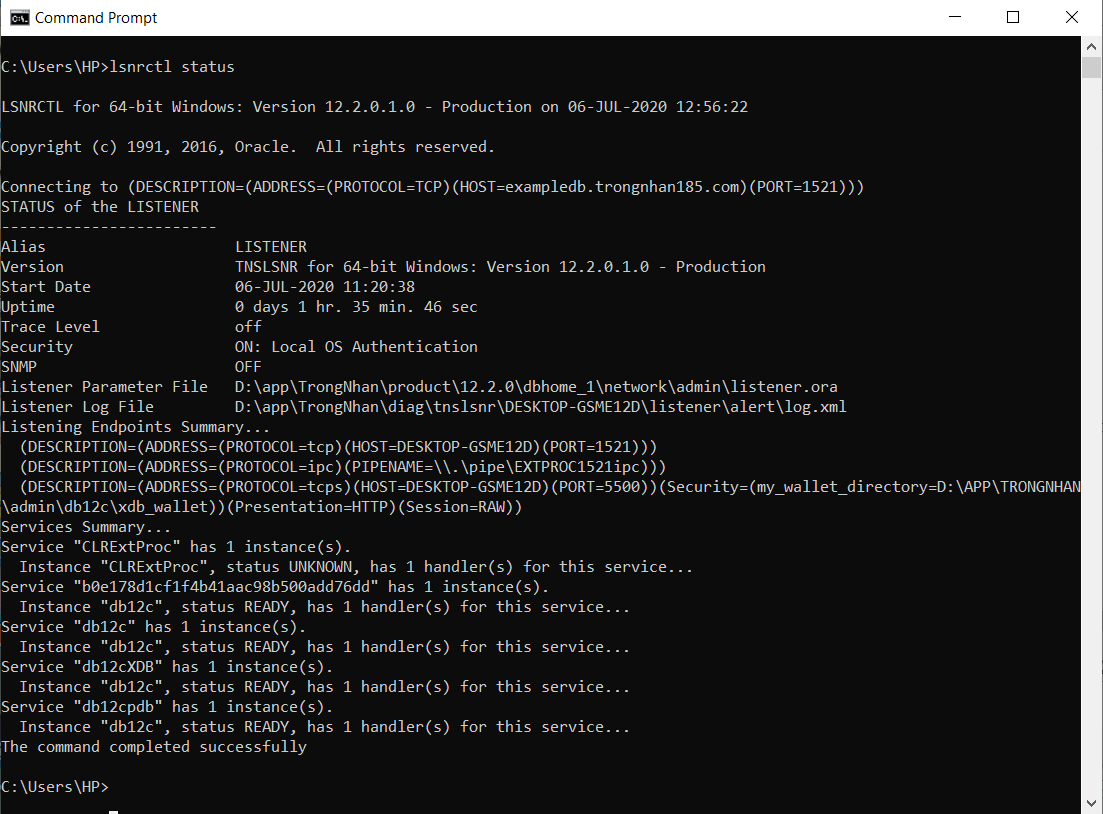1103x814 pixels.
Task: Click the scrollbar up arrow
Action: (1092, 46)
